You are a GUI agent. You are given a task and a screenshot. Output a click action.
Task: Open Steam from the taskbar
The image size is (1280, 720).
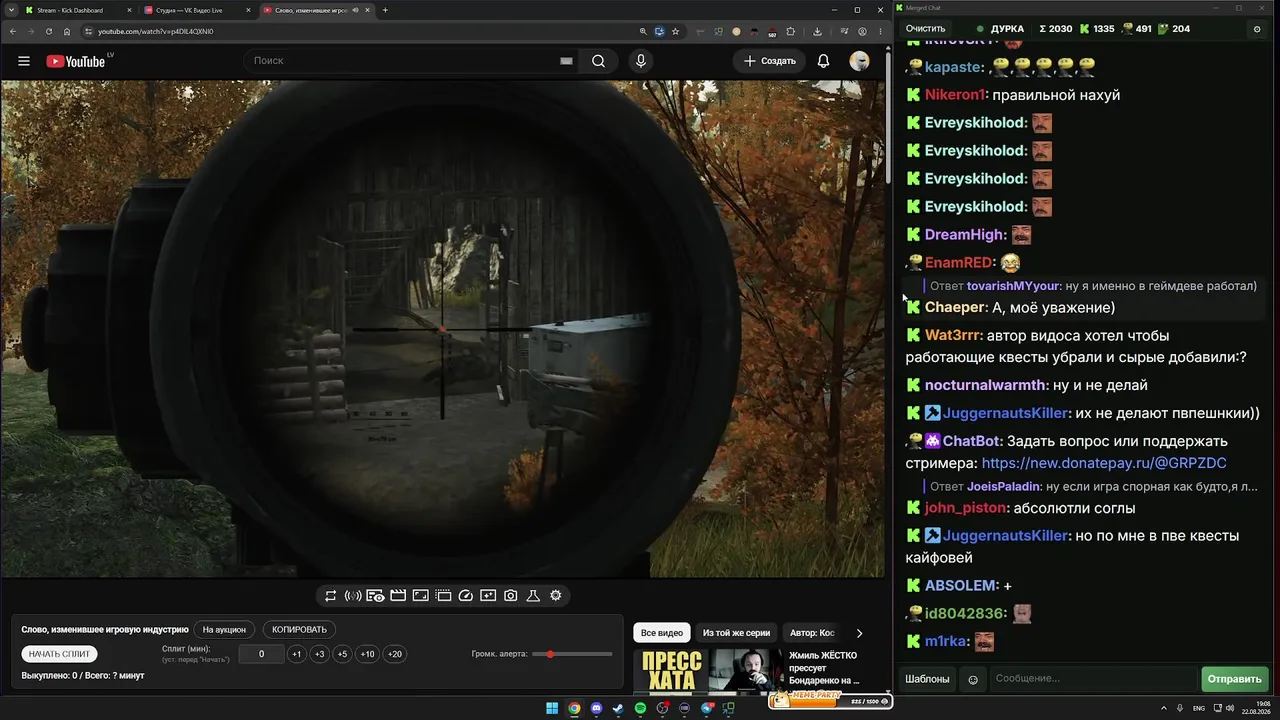(x=618, y=708)
